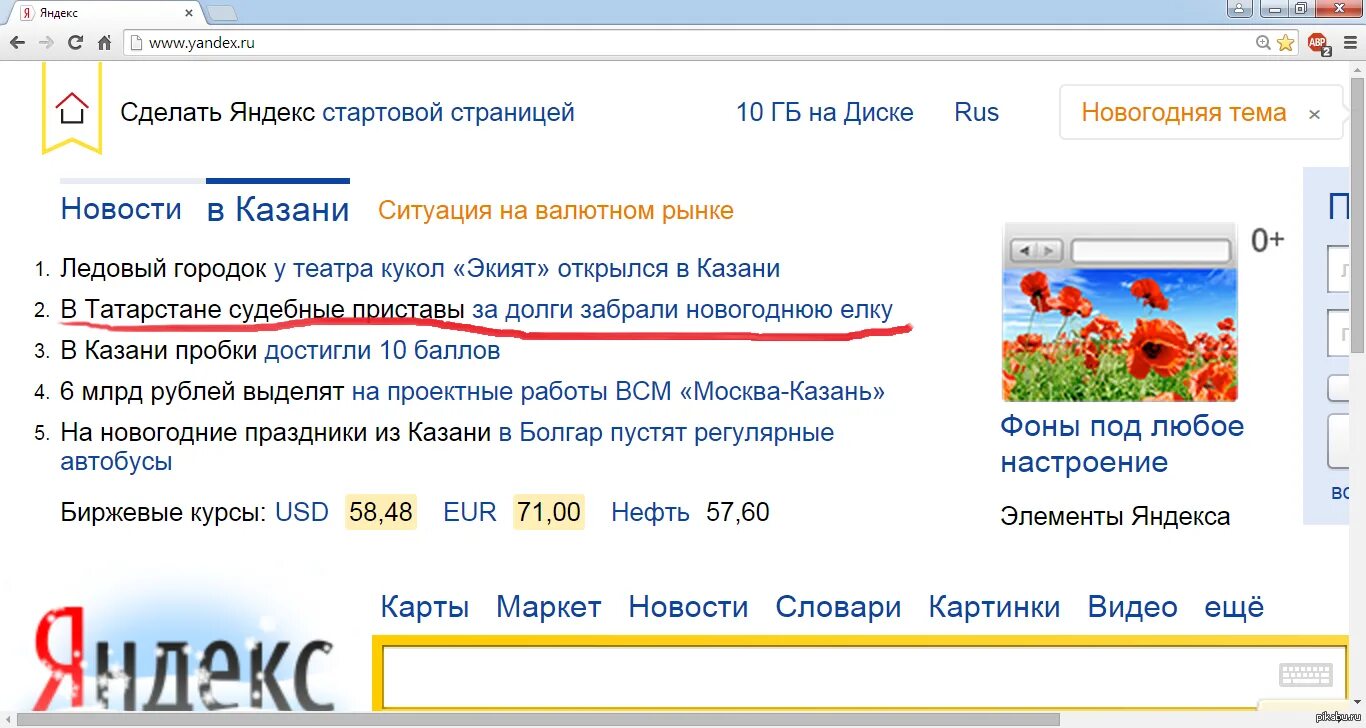The height and width of the screenshot is (728, 1366).
Task: Open the Словари service
Action: [x=838, y=607]
